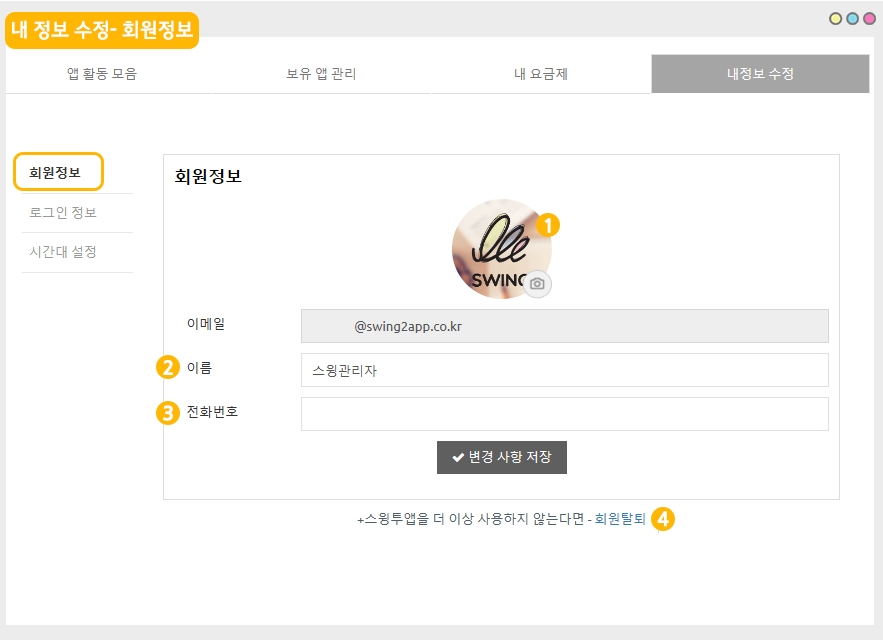Viewport: 883px width, 640px height.
Task: Click the orange number 2 badge beside 이름
Action: pyautogui.click(x=168, y=367)
